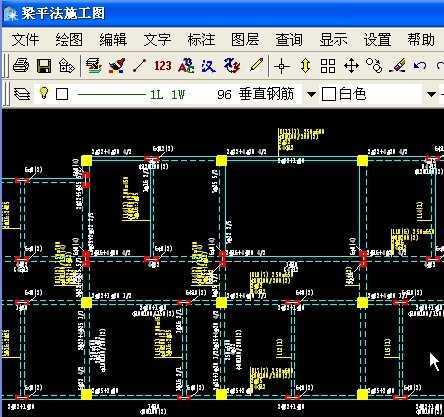
Task: Select the line drawing tool
Action: point(140,65)
